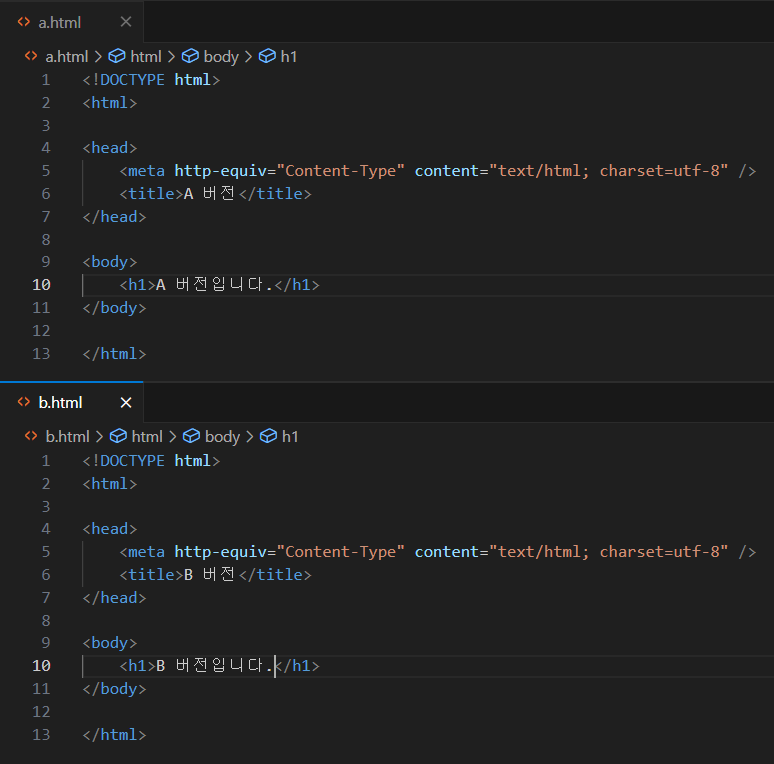The width and height of the screenshot is (774, 764).
Task: Click html symbol icon in b.html breadcrumb
Action: (x=118, y=437)
